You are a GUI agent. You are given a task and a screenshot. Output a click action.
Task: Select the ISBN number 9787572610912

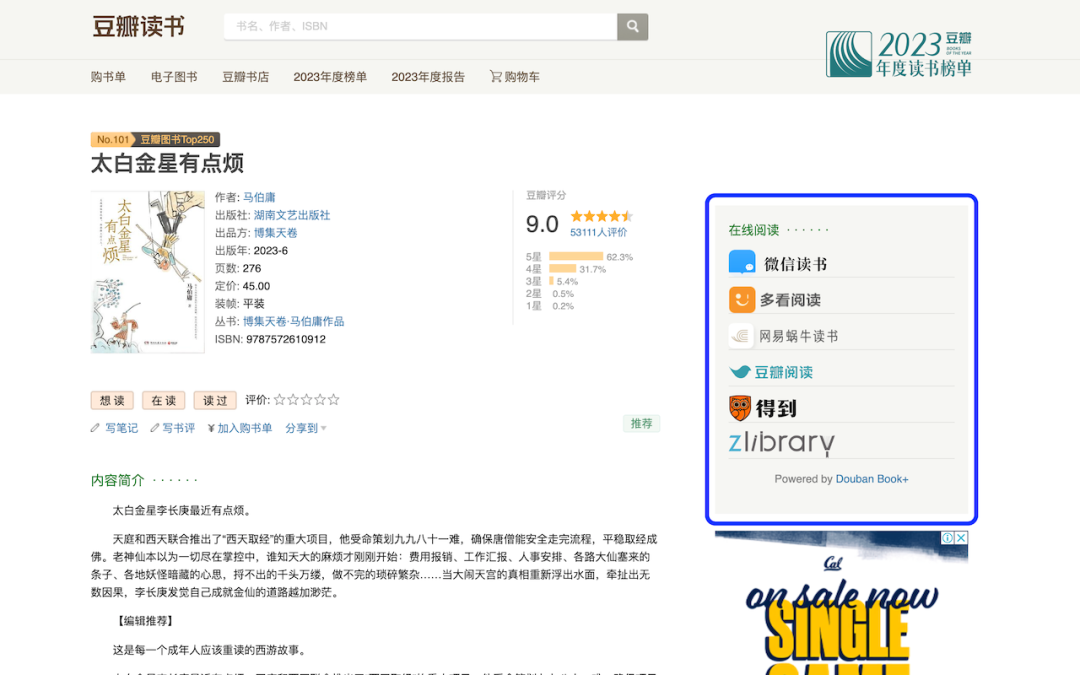coord(286,339)
